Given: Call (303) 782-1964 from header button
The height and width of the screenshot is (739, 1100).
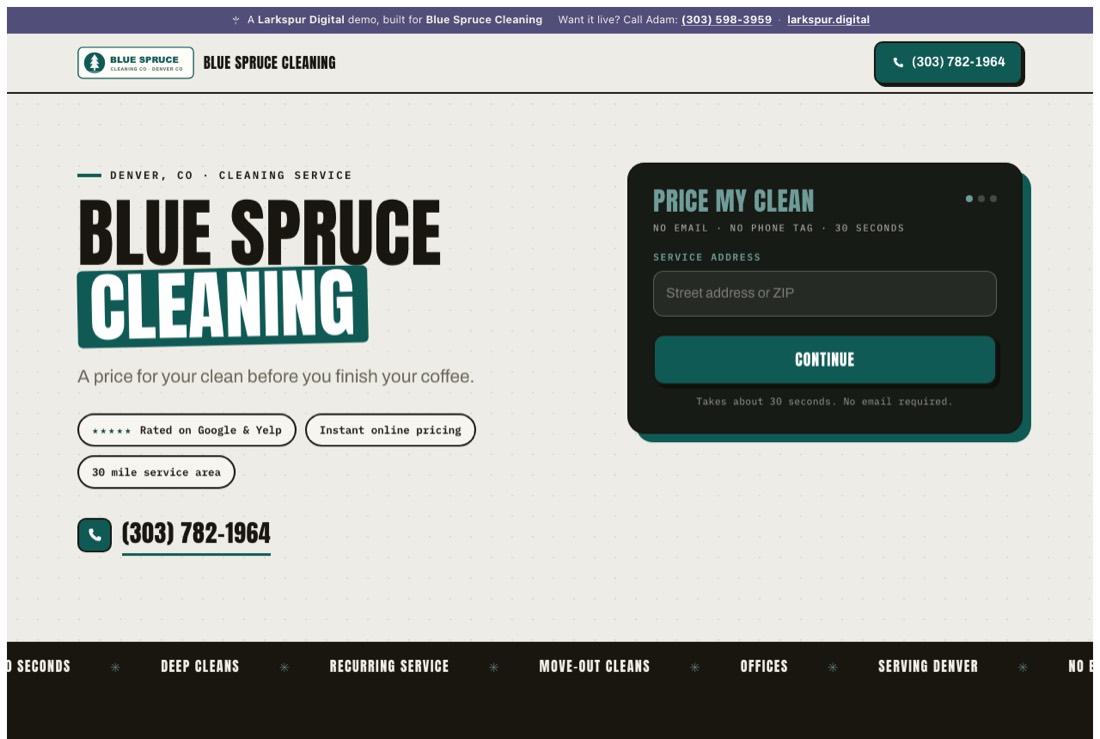Looking at the screenshot, I should (x=949, y=62).
